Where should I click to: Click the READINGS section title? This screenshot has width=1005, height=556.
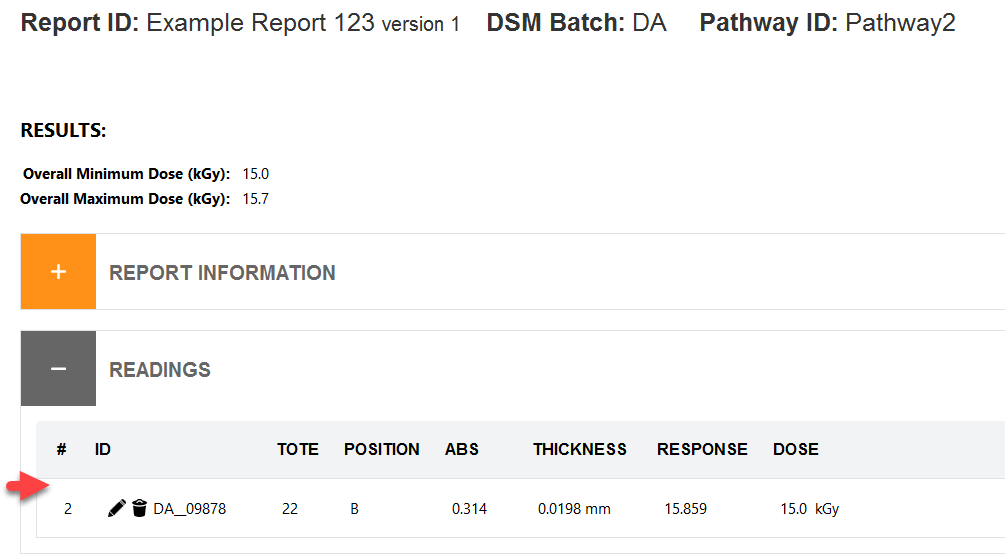[160, 370]
